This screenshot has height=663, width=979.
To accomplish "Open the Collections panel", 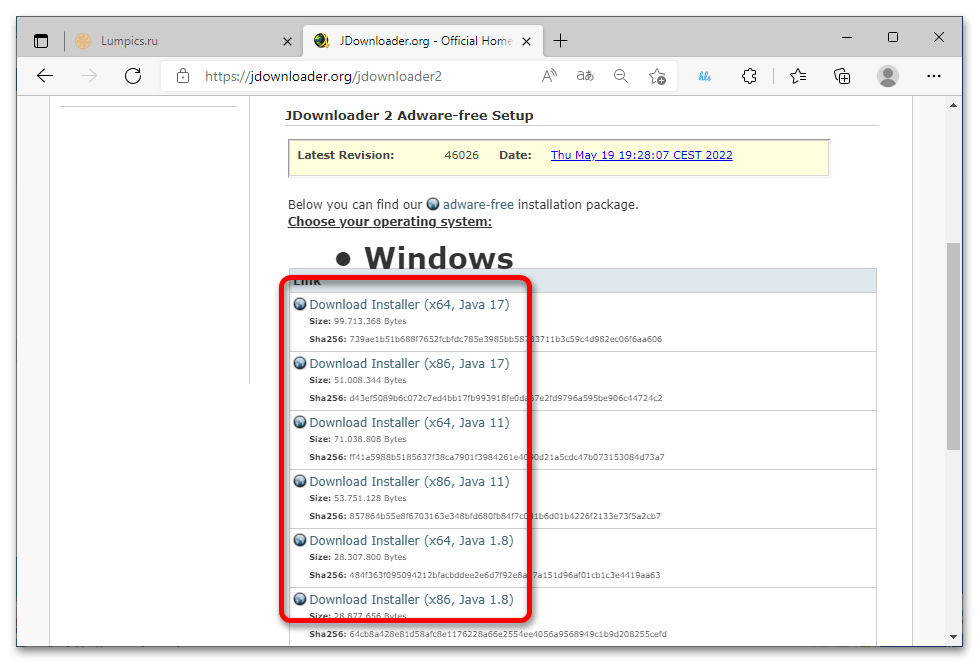I will (842, 76).
